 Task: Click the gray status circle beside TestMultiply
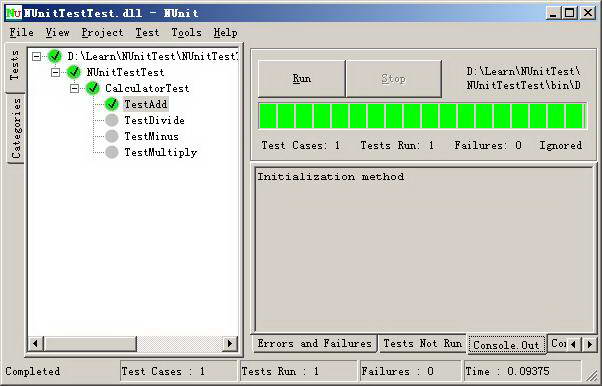(x=112, y=152)
